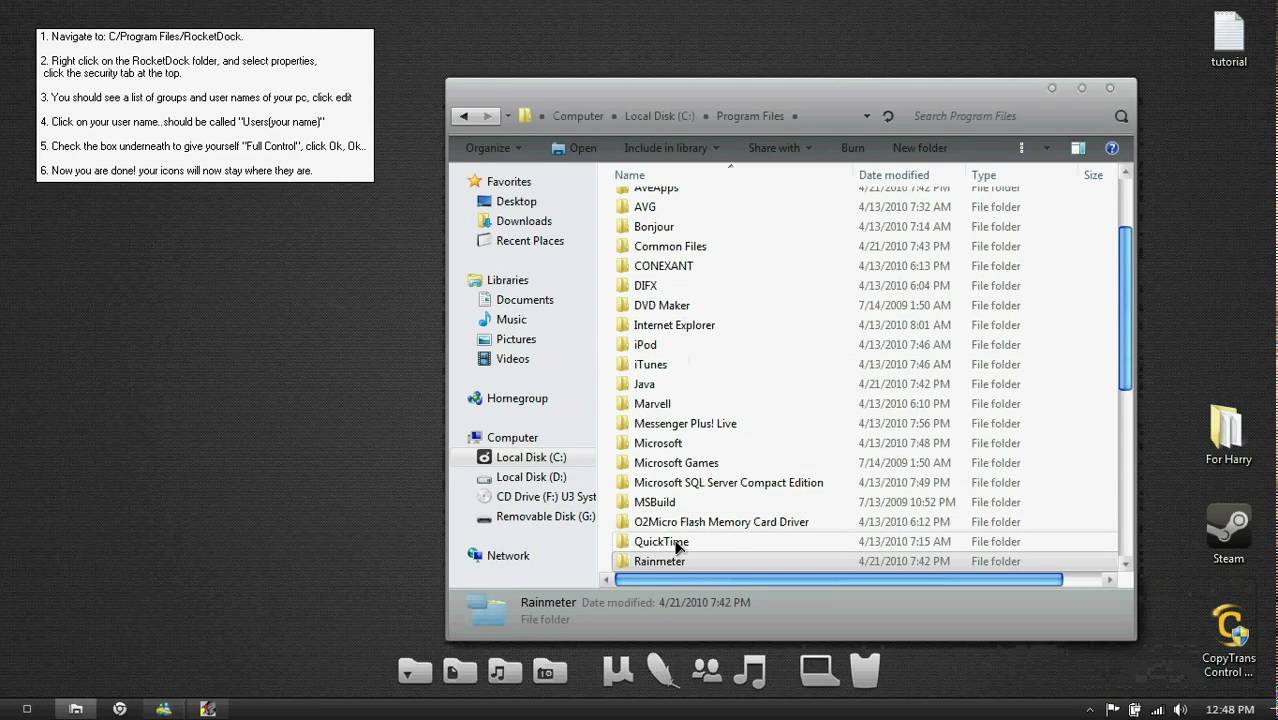Image resolution: width=1278 pixels, height=720 pixels.
Task: Click the horizontal scrollbar thumb
Action: coord(838,579)
